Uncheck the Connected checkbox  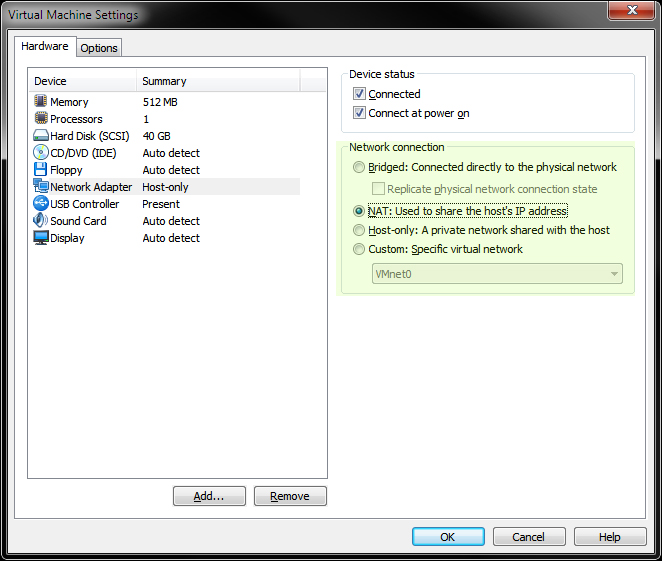[360, 94]
